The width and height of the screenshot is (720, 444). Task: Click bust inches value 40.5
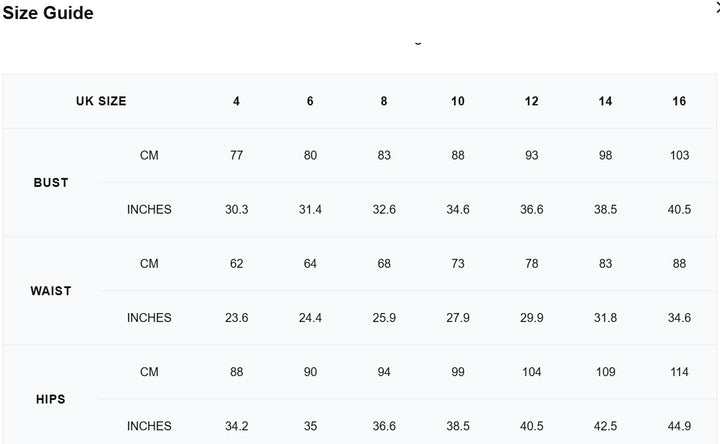pos(679,209)
